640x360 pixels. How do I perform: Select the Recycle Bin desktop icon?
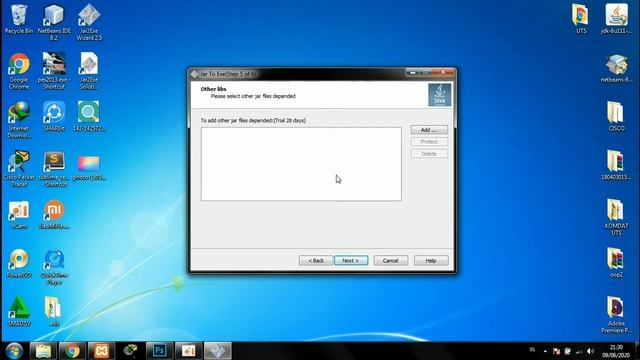19,19
